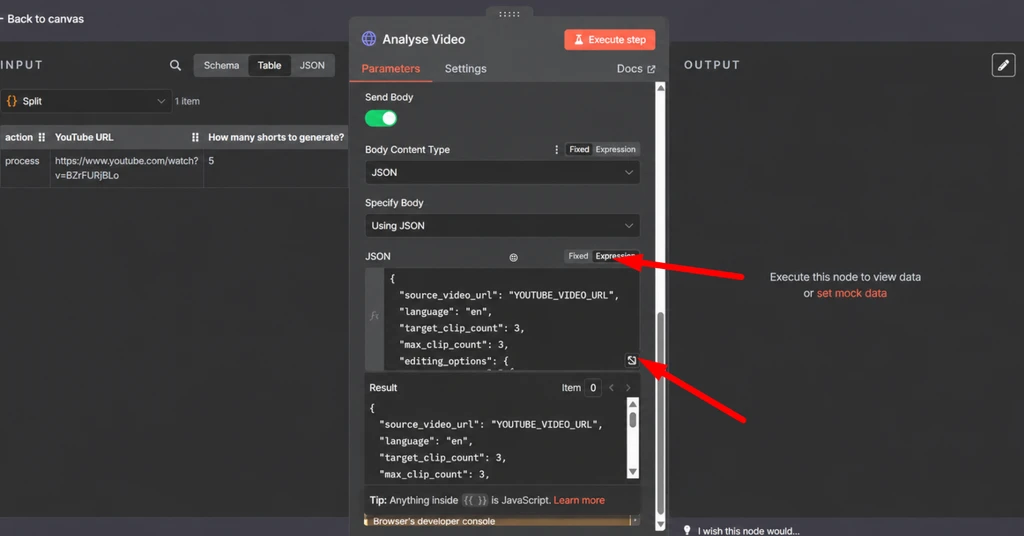The height and width of the screenshot is (536, 1024).
Task: Click the lightbulb feedback icon
Action: (687, 530)
